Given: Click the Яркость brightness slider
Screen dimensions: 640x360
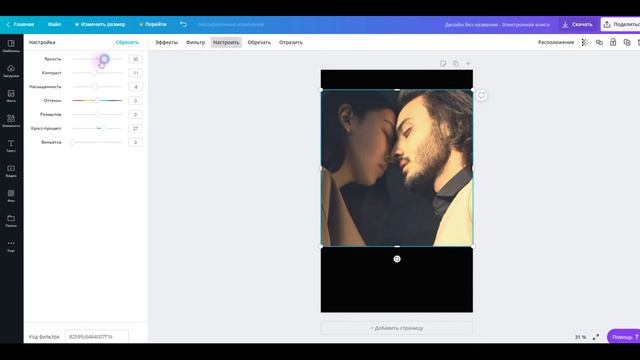Looking at the screenshot, I should [97, 59].
